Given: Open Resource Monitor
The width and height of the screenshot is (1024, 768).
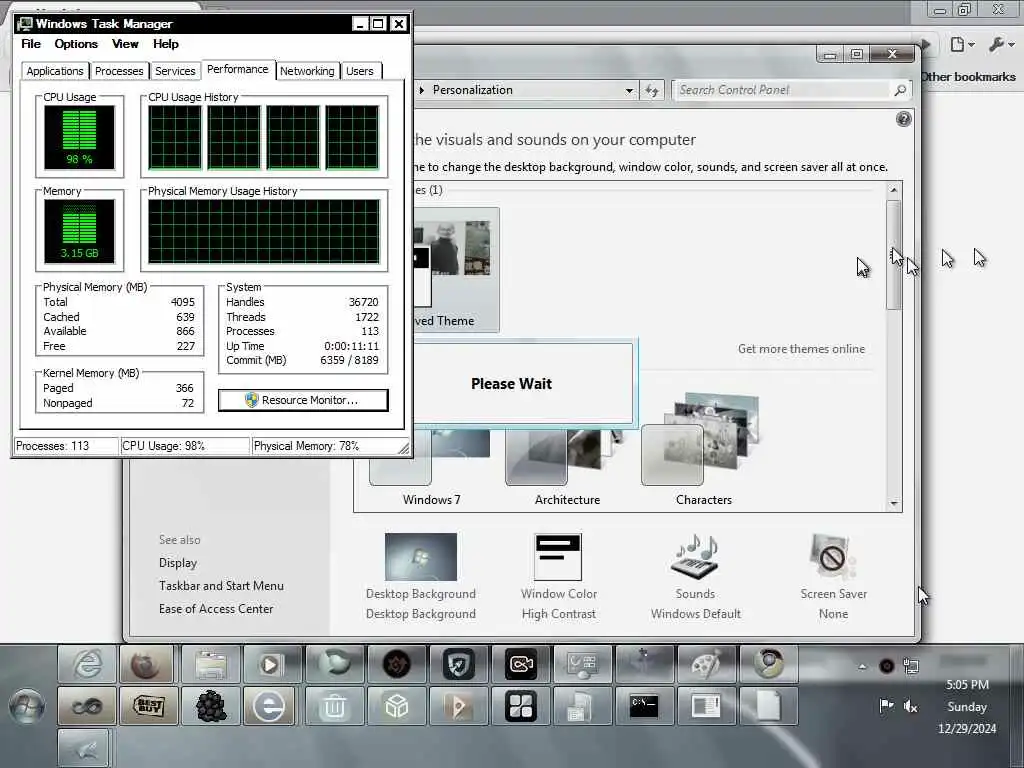Looking at the screenshot, I should pyautogui.click(x=303, y=400).
